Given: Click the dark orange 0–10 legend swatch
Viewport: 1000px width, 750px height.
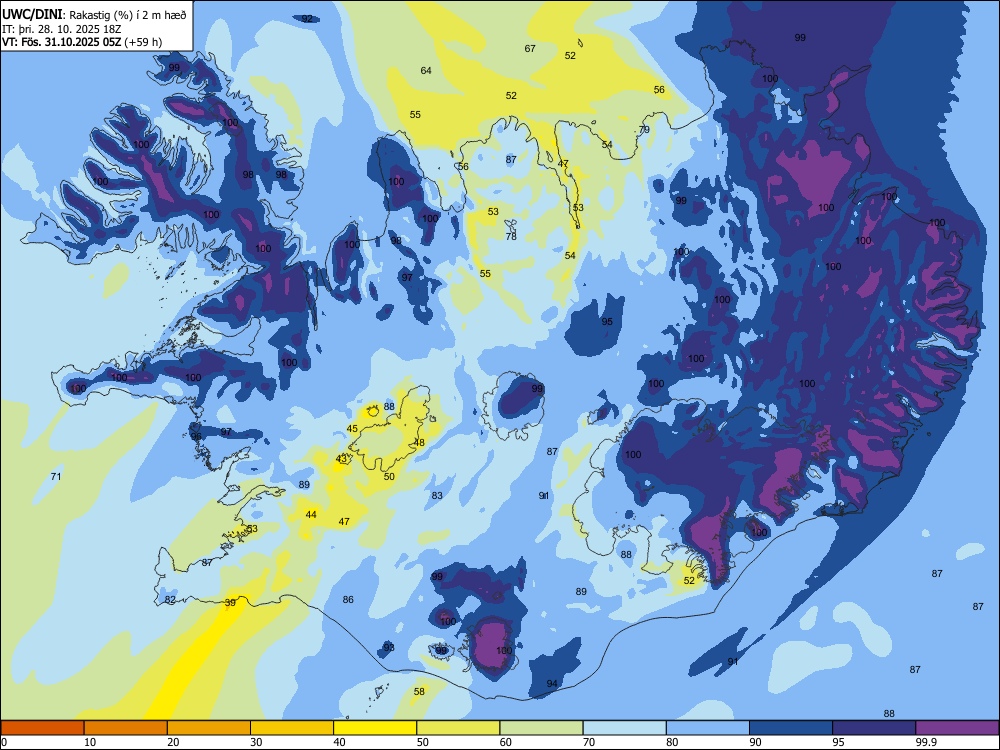Looking at the screenshot, I should [42, 728].
